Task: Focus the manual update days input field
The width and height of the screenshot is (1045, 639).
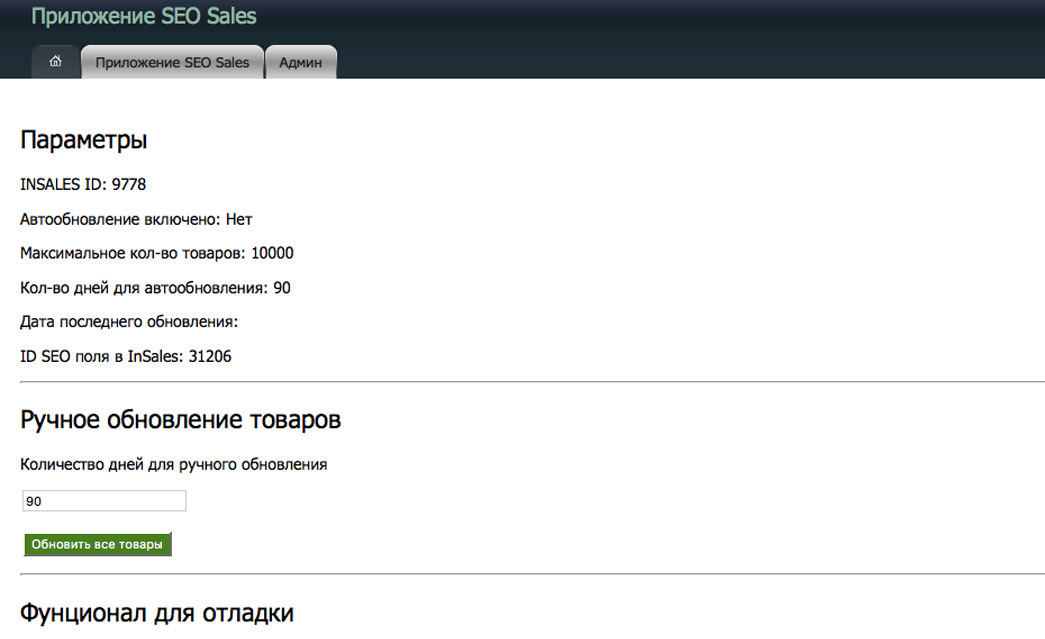Action: pyautogui.click(x=104, y=501)
